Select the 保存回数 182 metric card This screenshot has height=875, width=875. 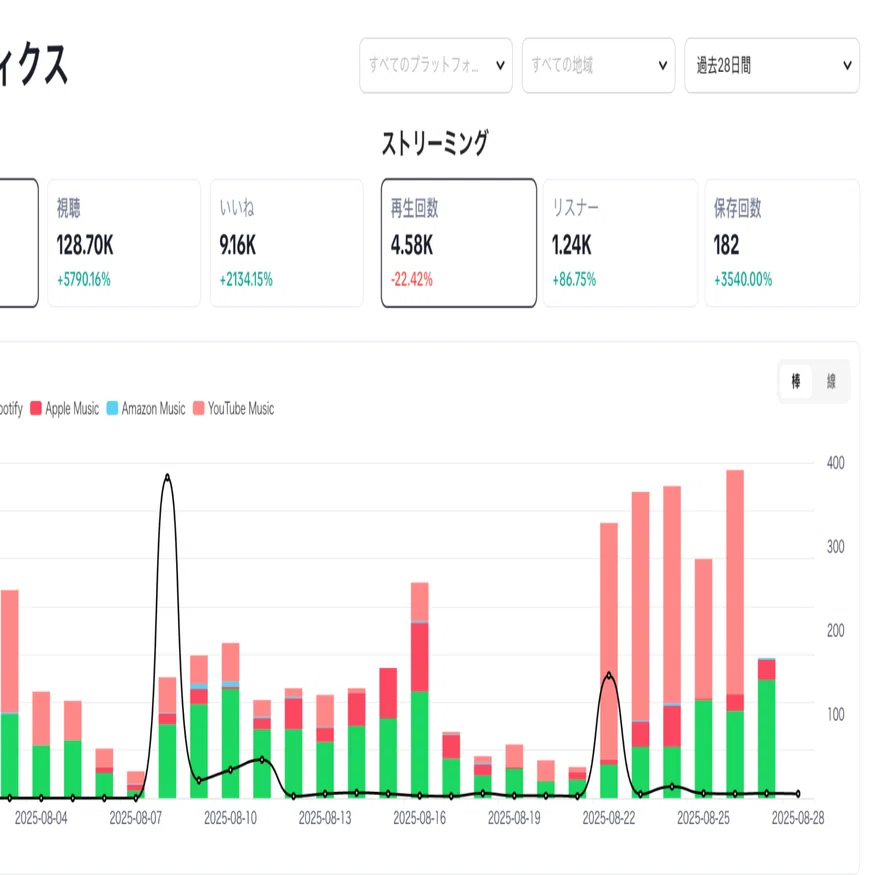point(782,243)
